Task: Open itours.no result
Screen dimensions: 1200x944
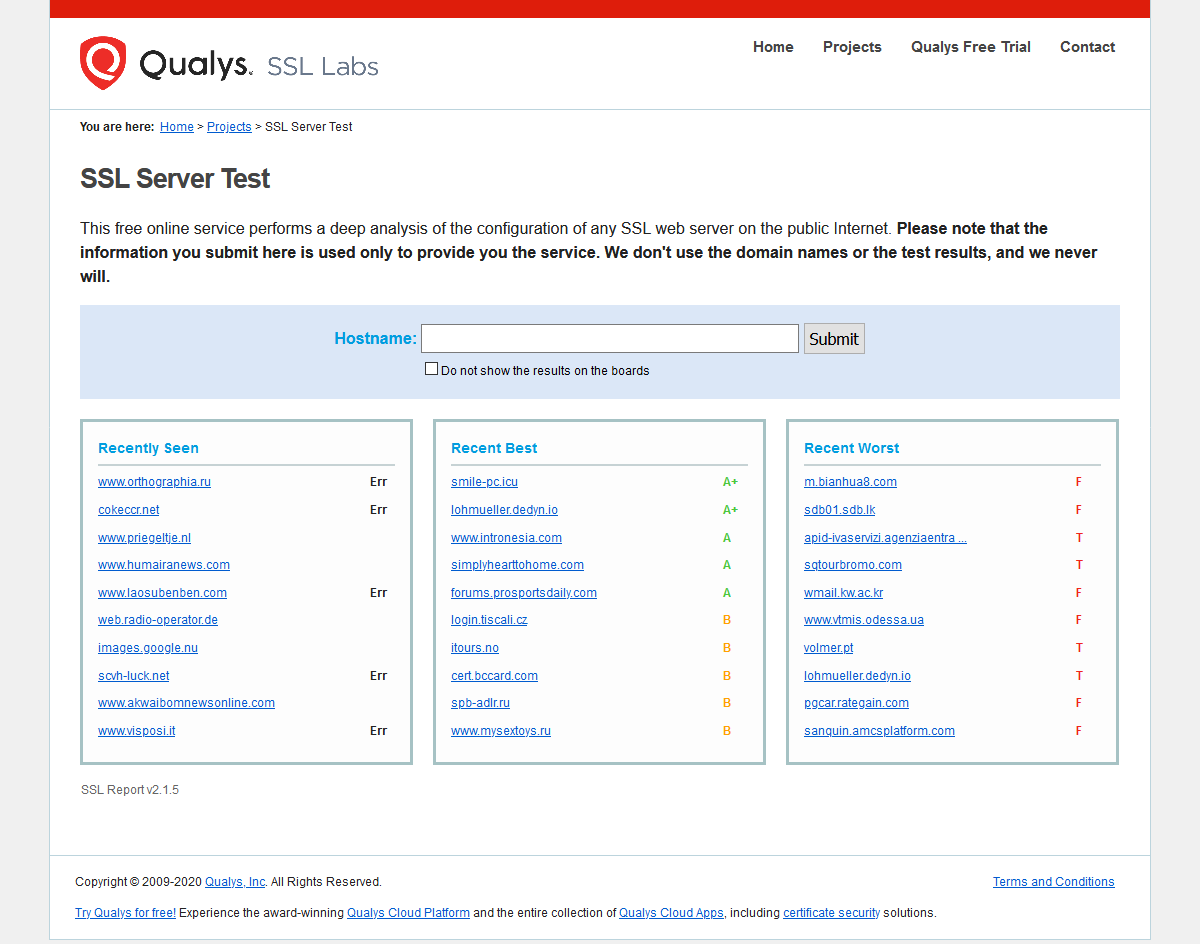Action: tap(475, 648)
